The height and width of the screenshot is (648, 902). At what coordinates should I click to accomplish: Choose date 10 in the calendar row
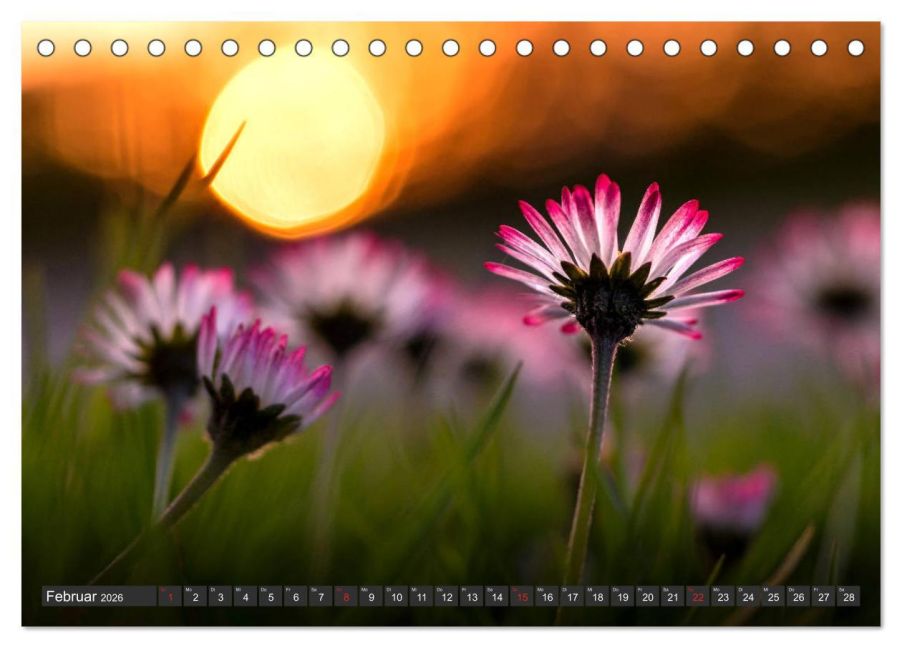pos(396,596)
